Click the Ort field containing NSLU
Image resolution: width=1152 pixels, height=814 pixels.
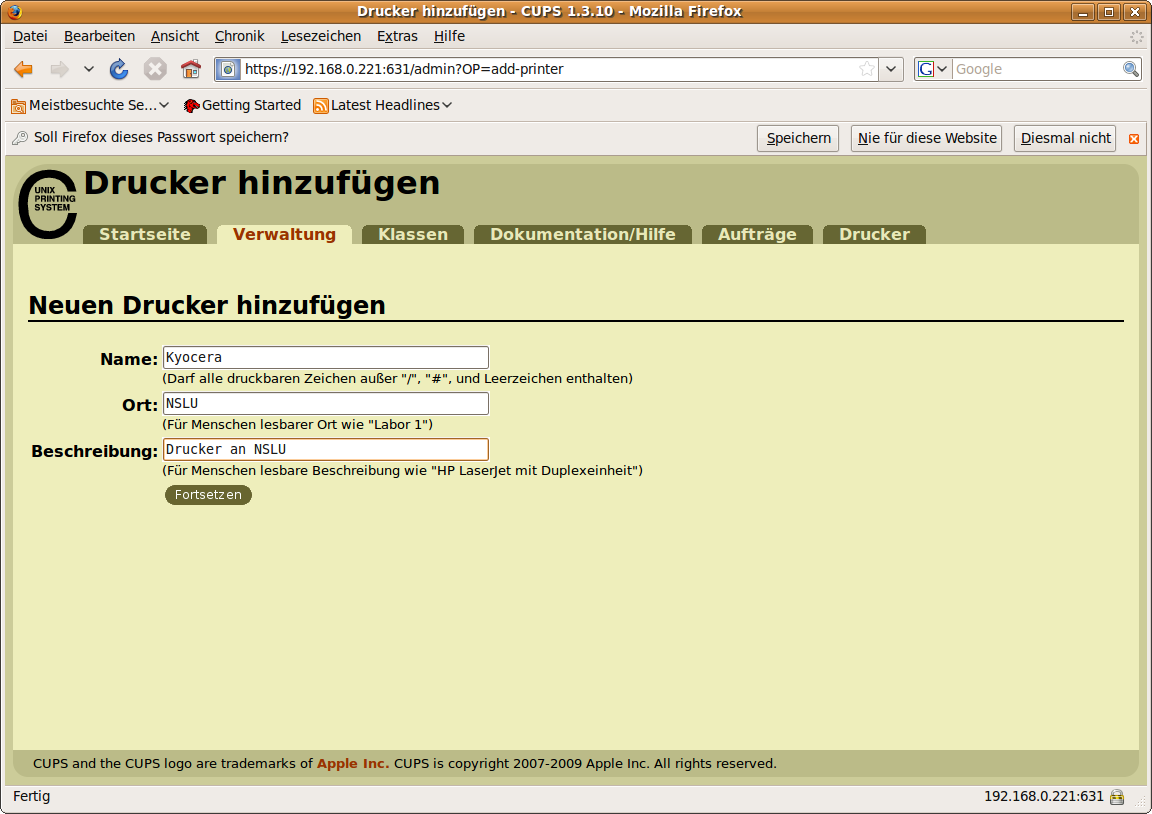(x=325, y=403)
